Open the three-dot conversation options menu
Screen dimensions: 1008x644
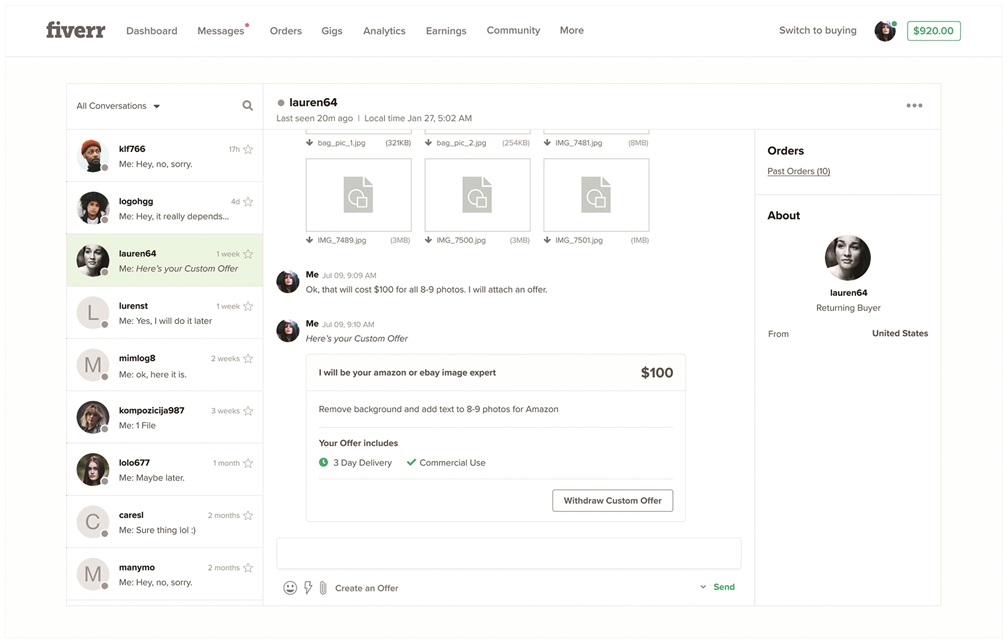tap(914, 106)
